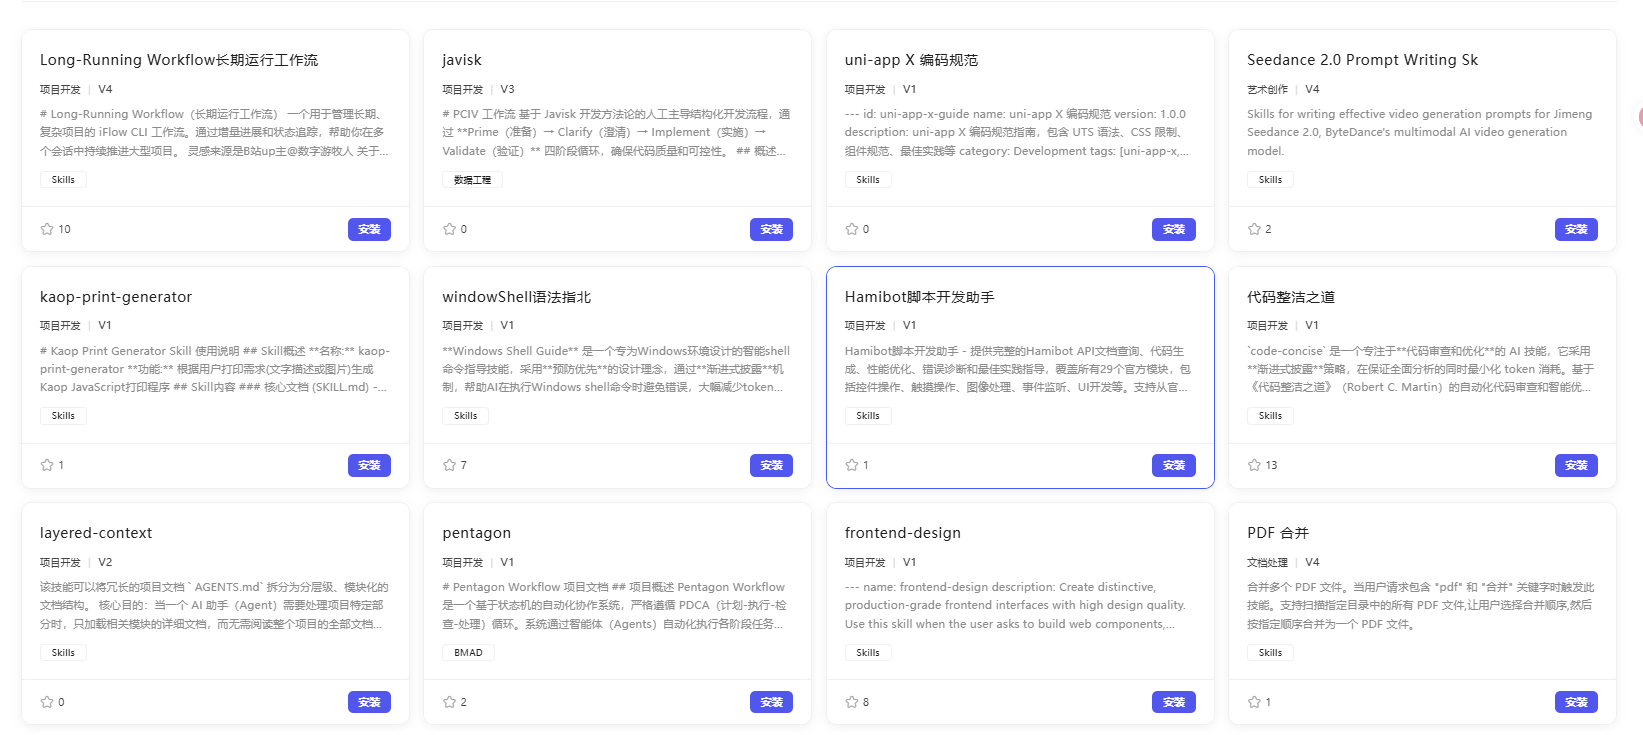Screen dimensions: 1643x735
Task: Install the Hamibot脚本开发助手 skill
Action: pos(1173,465)
